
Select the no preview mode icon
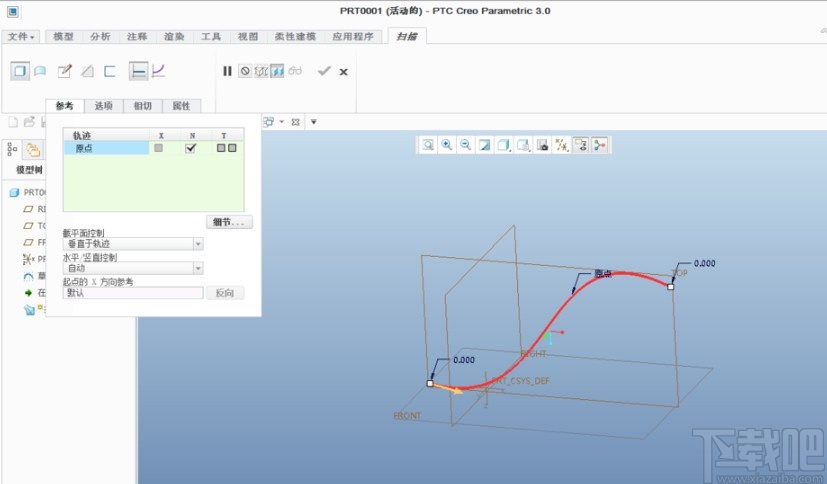[x=245, y=71]
